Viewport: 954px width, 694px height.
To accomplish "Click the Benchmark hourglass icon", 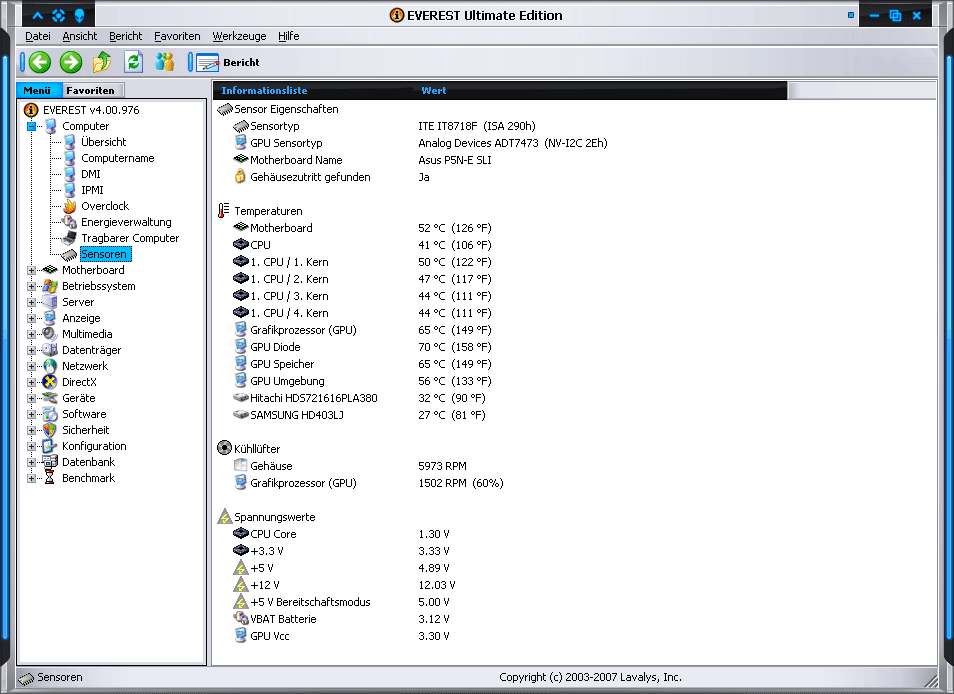I will tap(50, 478).
